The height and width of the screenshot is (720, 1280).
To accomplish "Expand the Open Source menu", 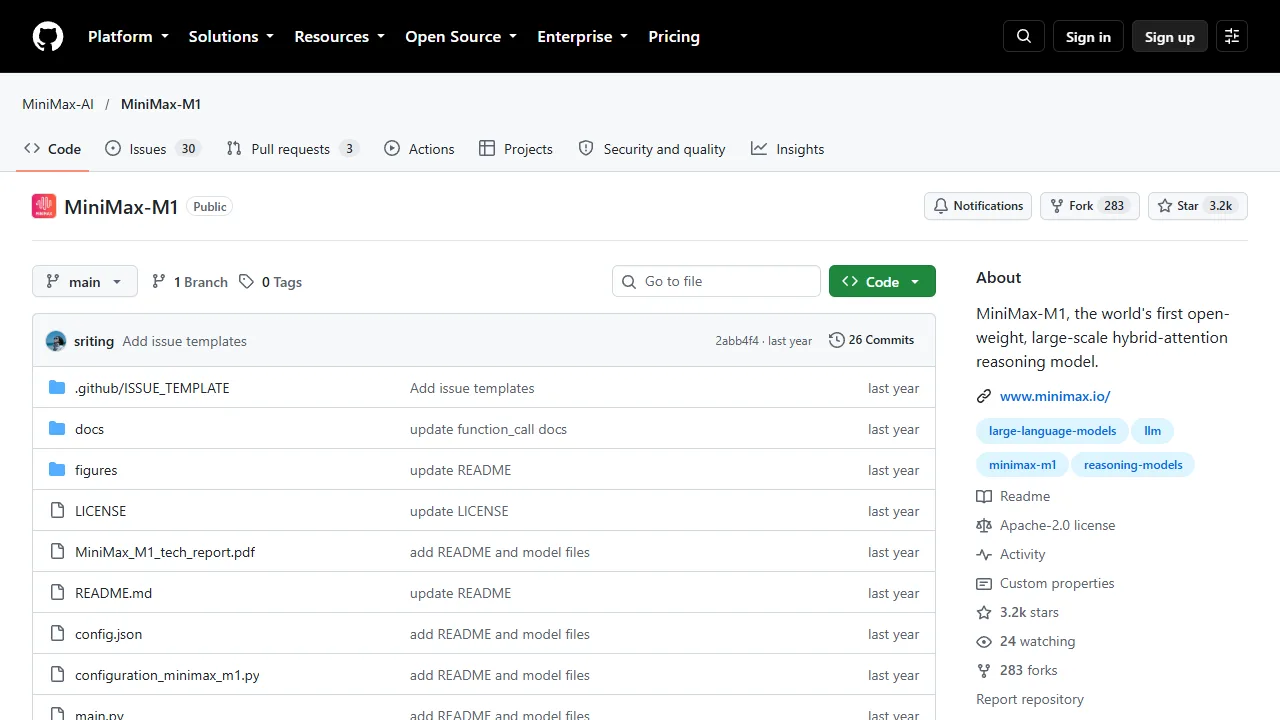I will coord(461,37).
